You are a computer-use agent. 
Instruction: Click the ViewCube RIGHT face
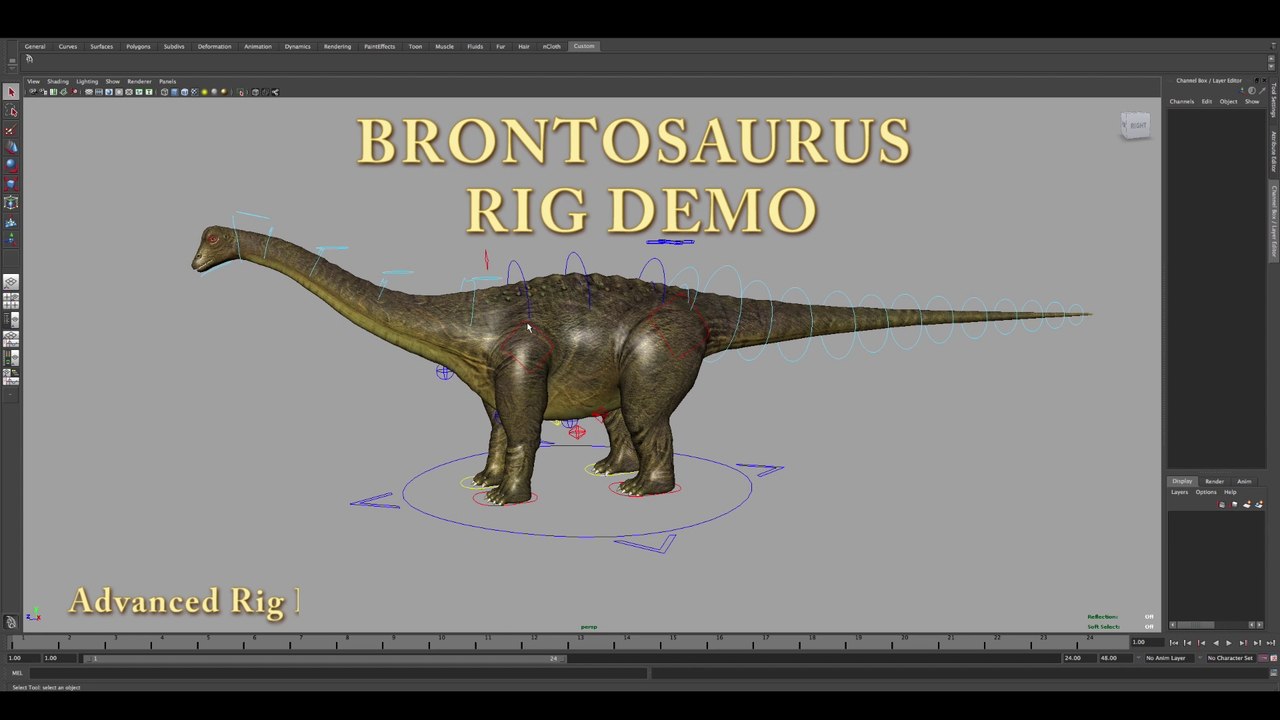point(1136,125)
